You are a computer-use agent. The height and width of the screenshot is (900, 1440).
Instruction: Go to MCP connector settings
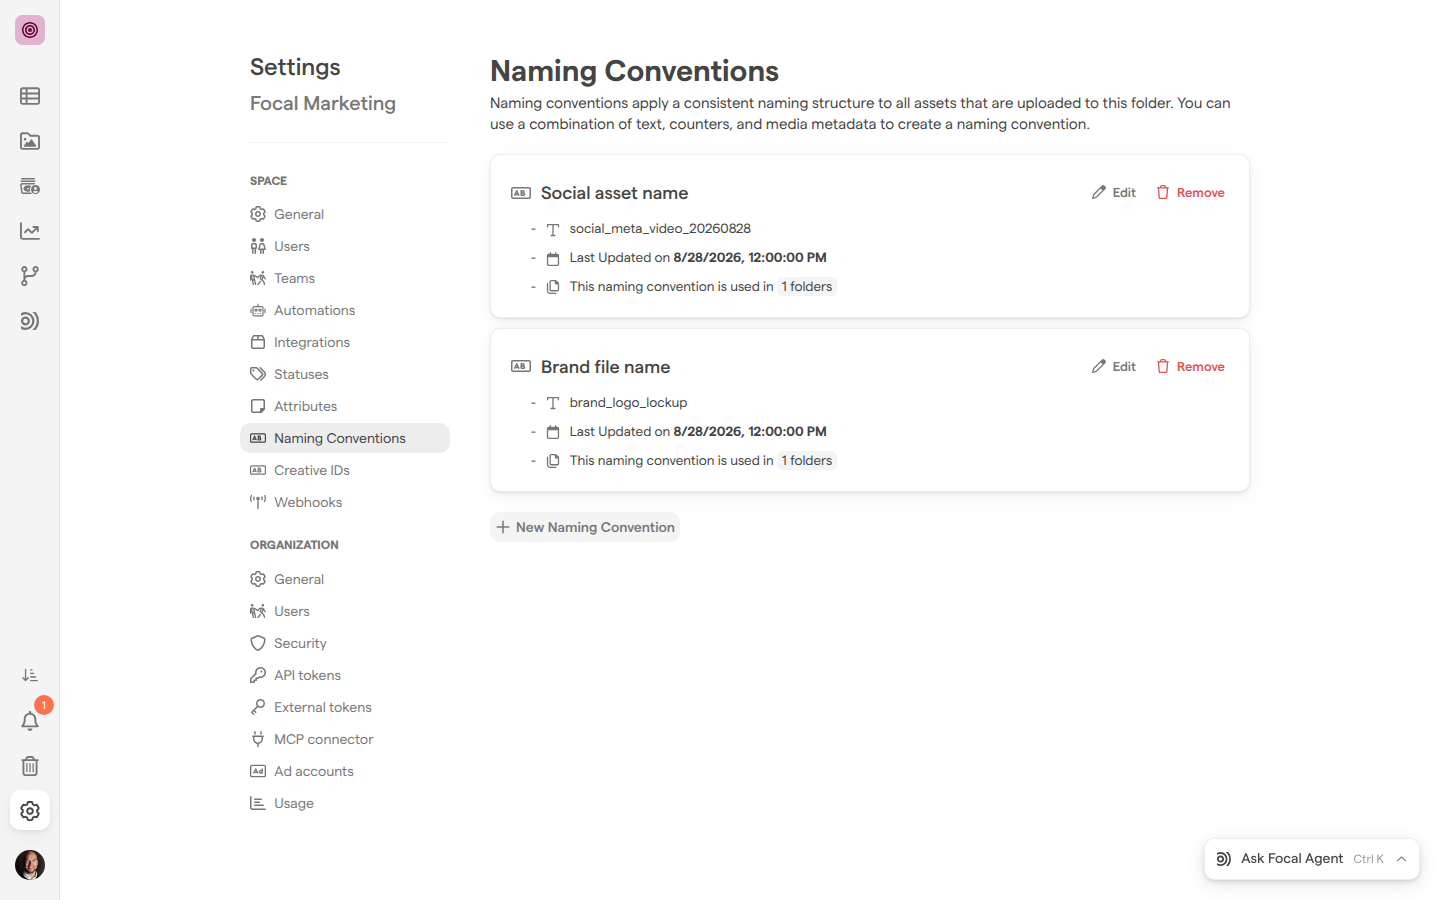[345, 739]
